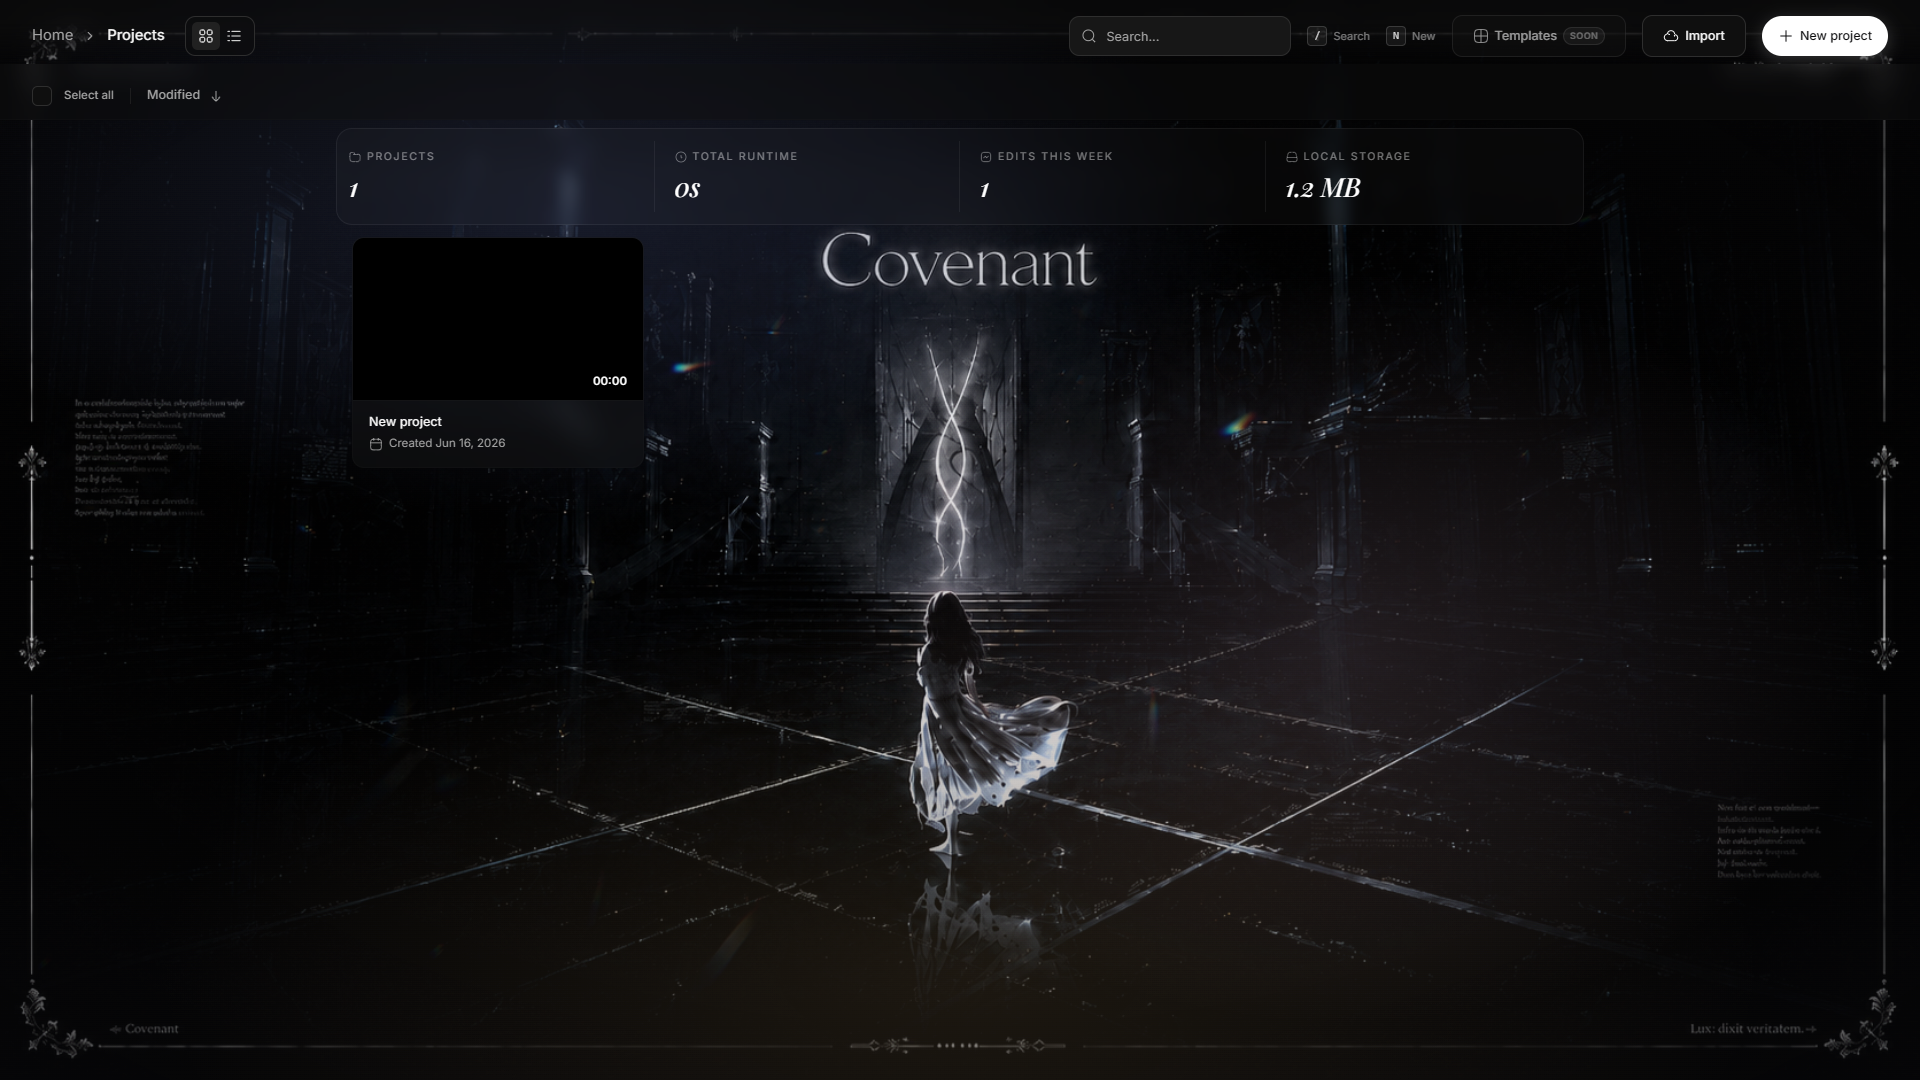Click the calendar icon on New project card
This screenshot has height=1080, width=1920.
376,444
